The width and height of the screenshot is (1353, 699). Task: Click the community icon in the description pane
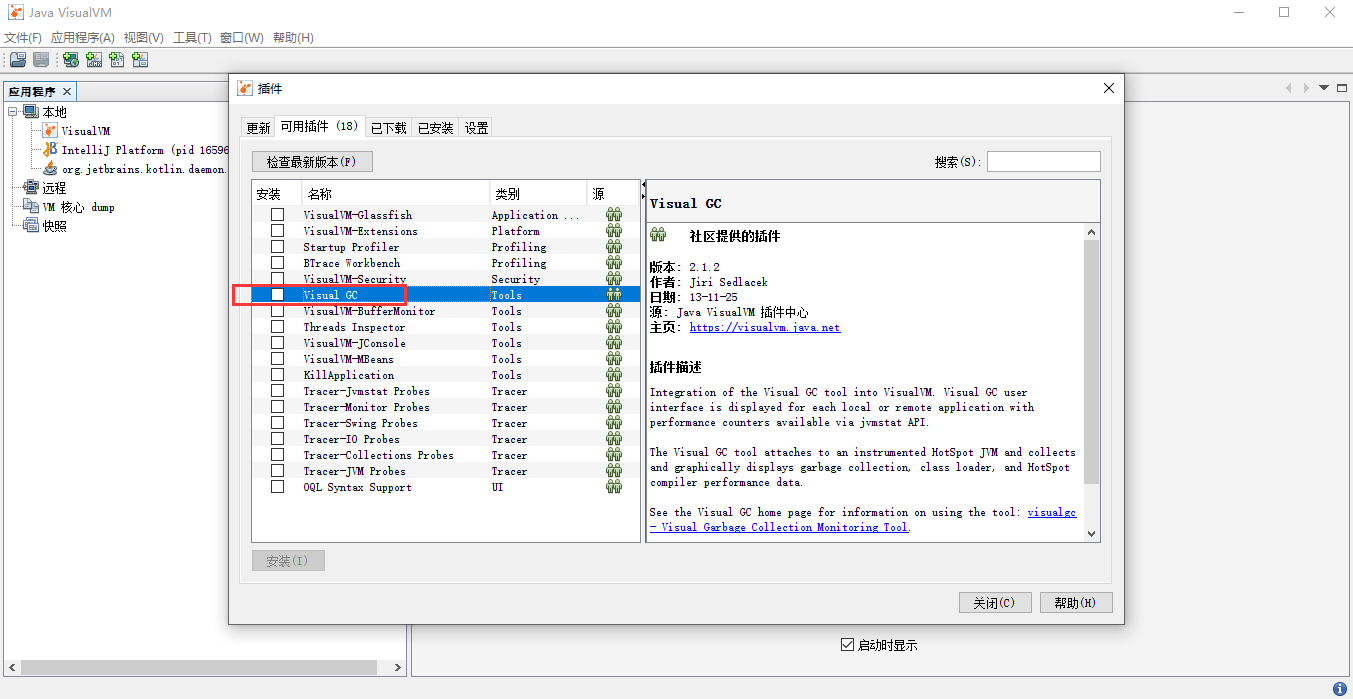click(x=658, y=236)
